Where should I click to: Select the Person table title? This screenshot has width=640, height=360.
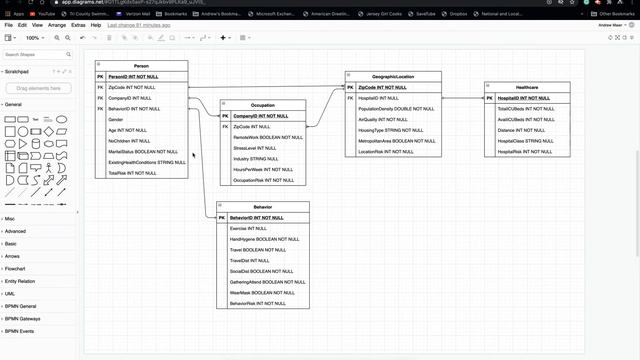141,66
